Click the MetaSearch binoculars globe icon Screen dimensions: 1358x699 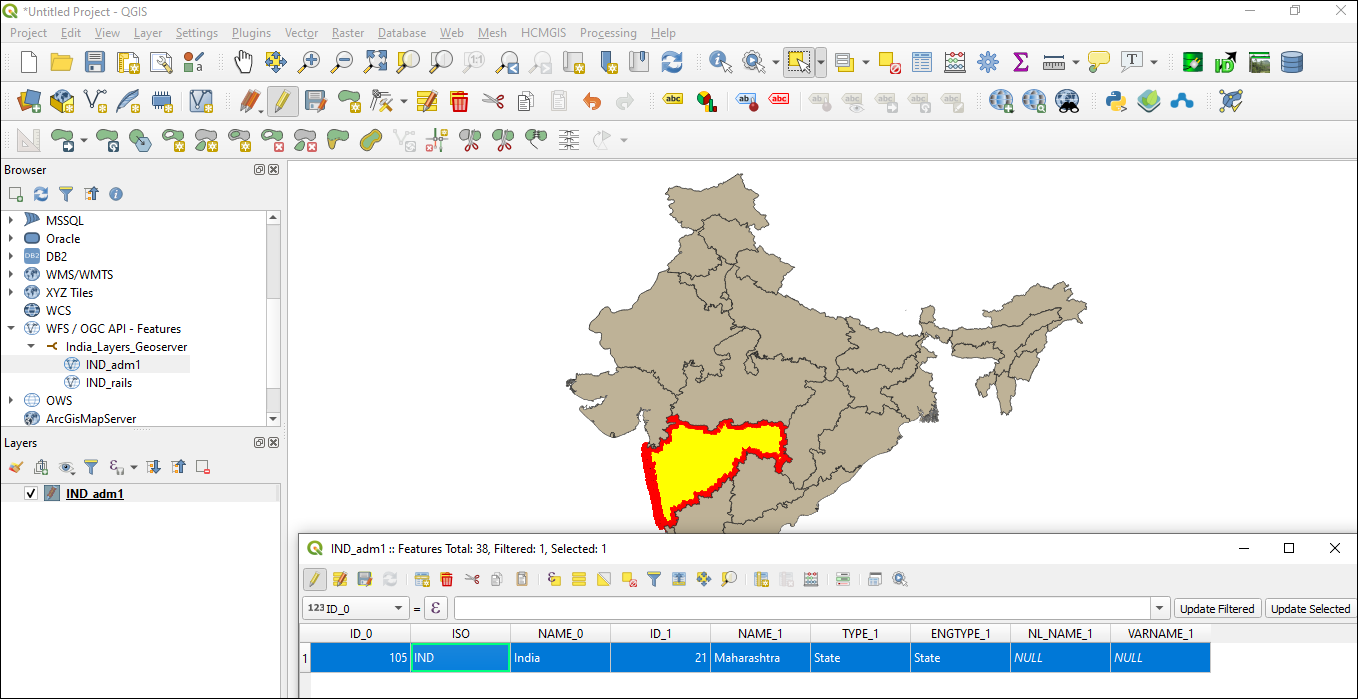pos(1067,100)
